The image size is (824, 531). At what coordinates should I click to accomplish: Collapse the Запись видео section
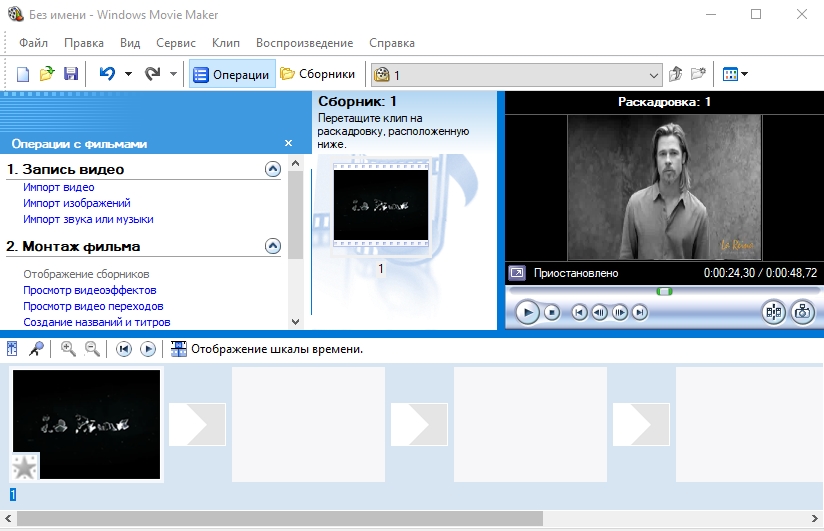coord(273,169)
